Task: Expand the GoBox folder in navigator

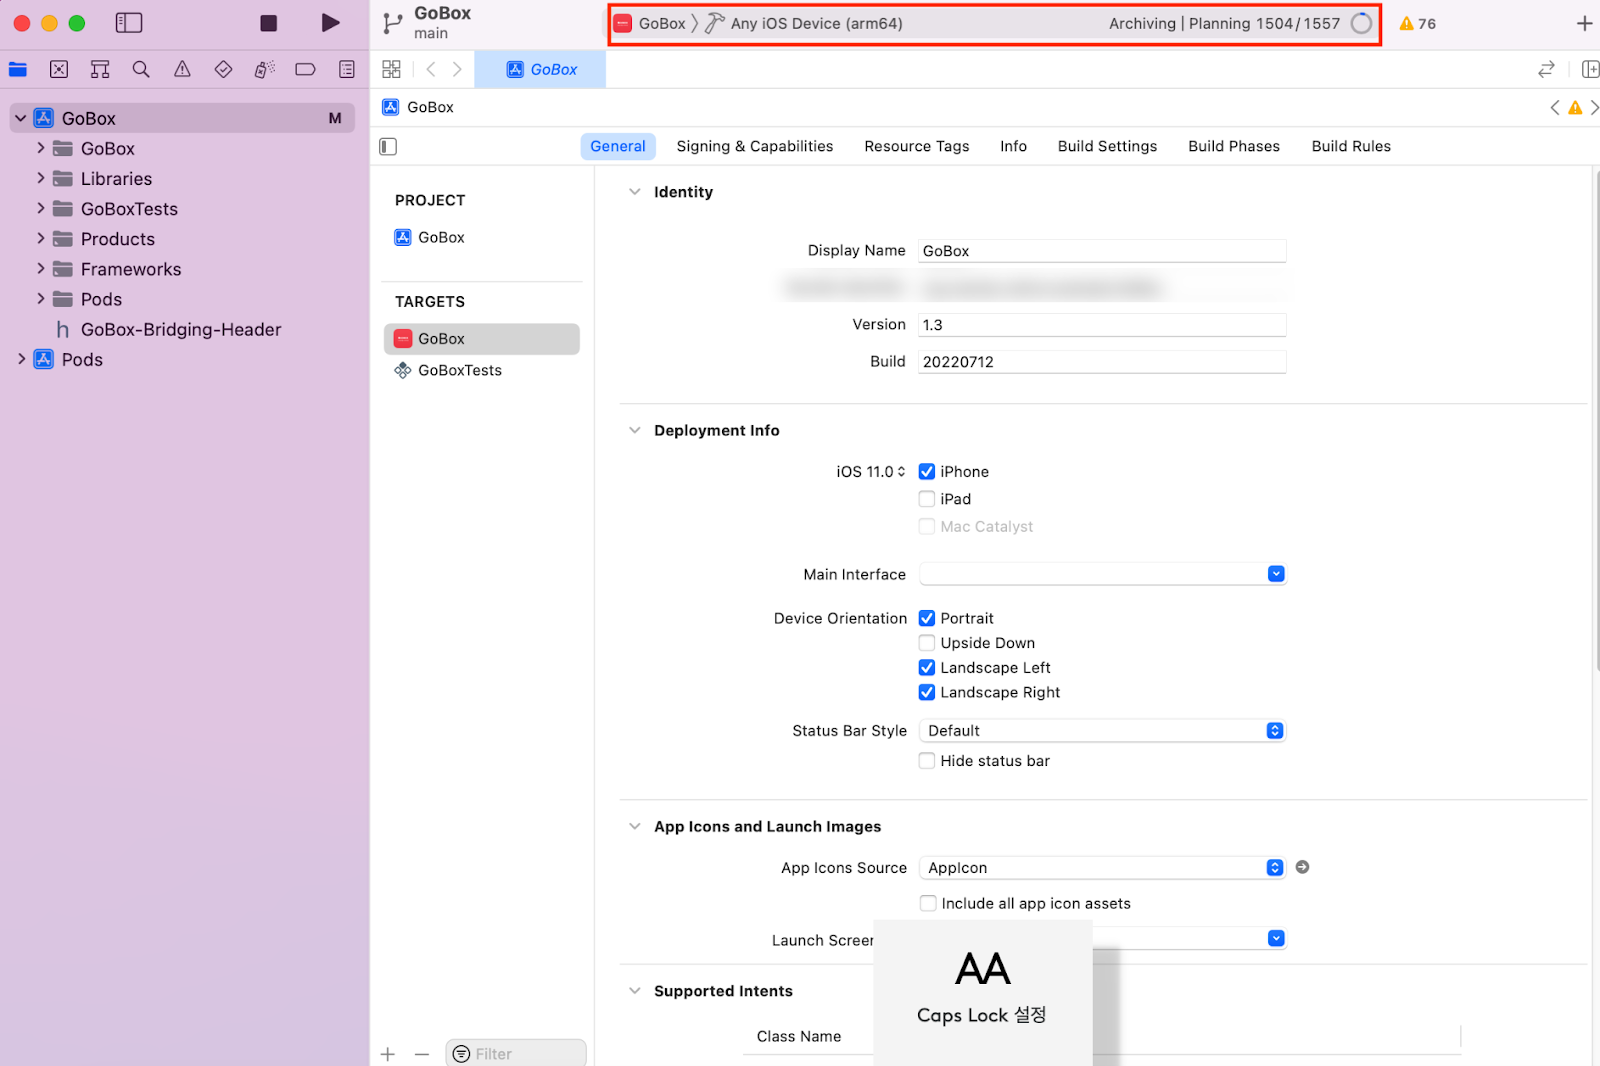Action: (41, 148)
